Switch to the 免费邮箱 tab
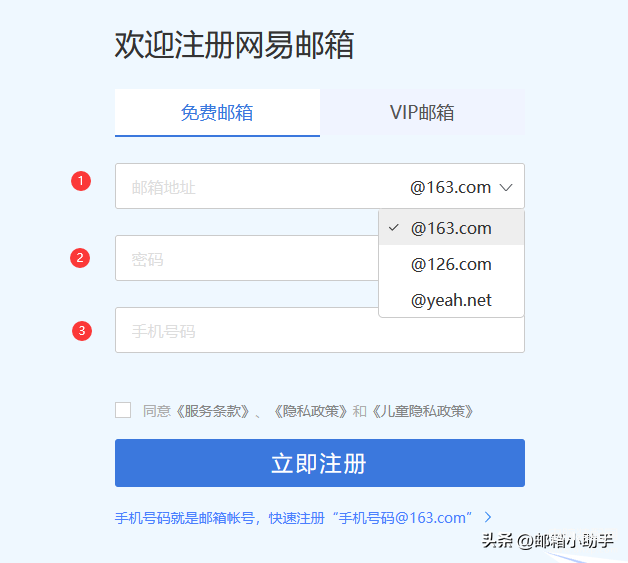This screenshot has height=563, width=628. point(217,113)
